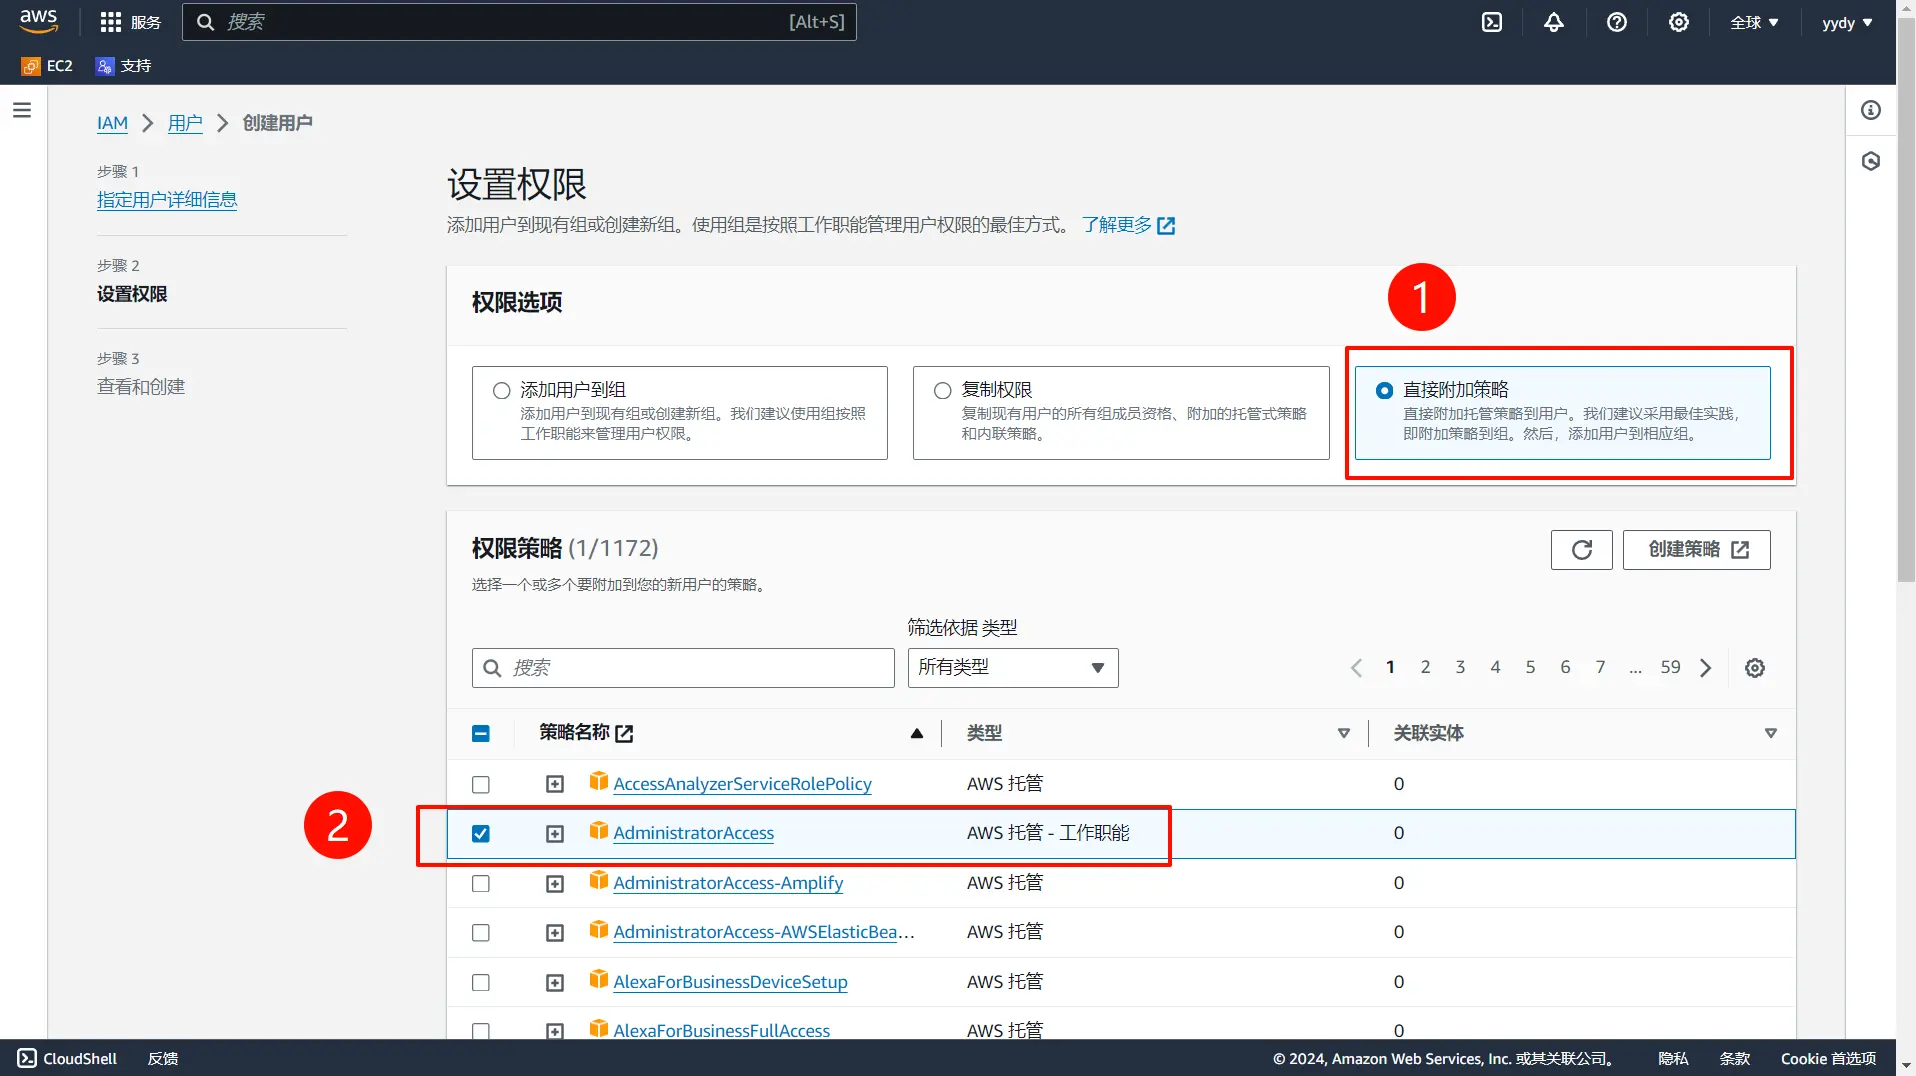Click the AlexaForBusinessDeviceSetup cube icon

tap(598, 979)
